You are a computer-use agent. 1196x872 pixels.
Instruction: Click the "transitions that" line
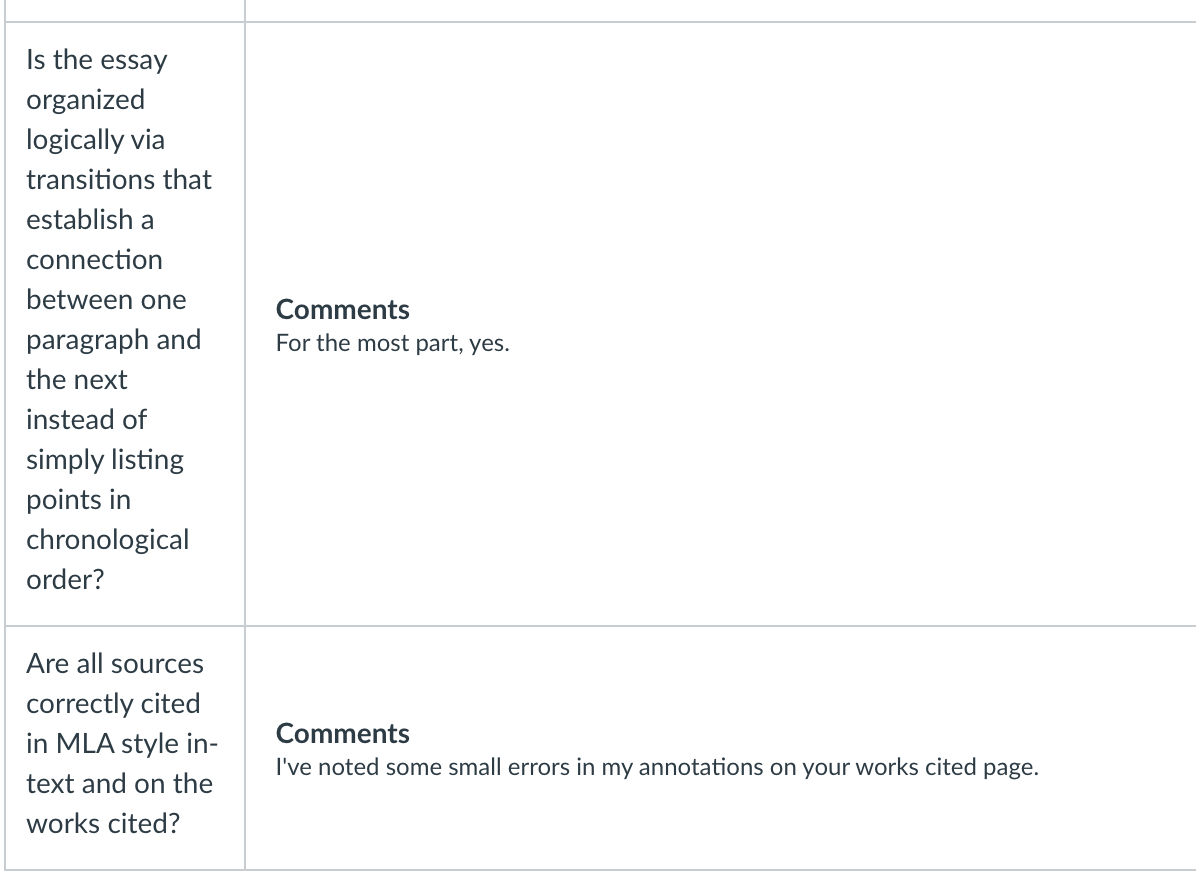119,180
